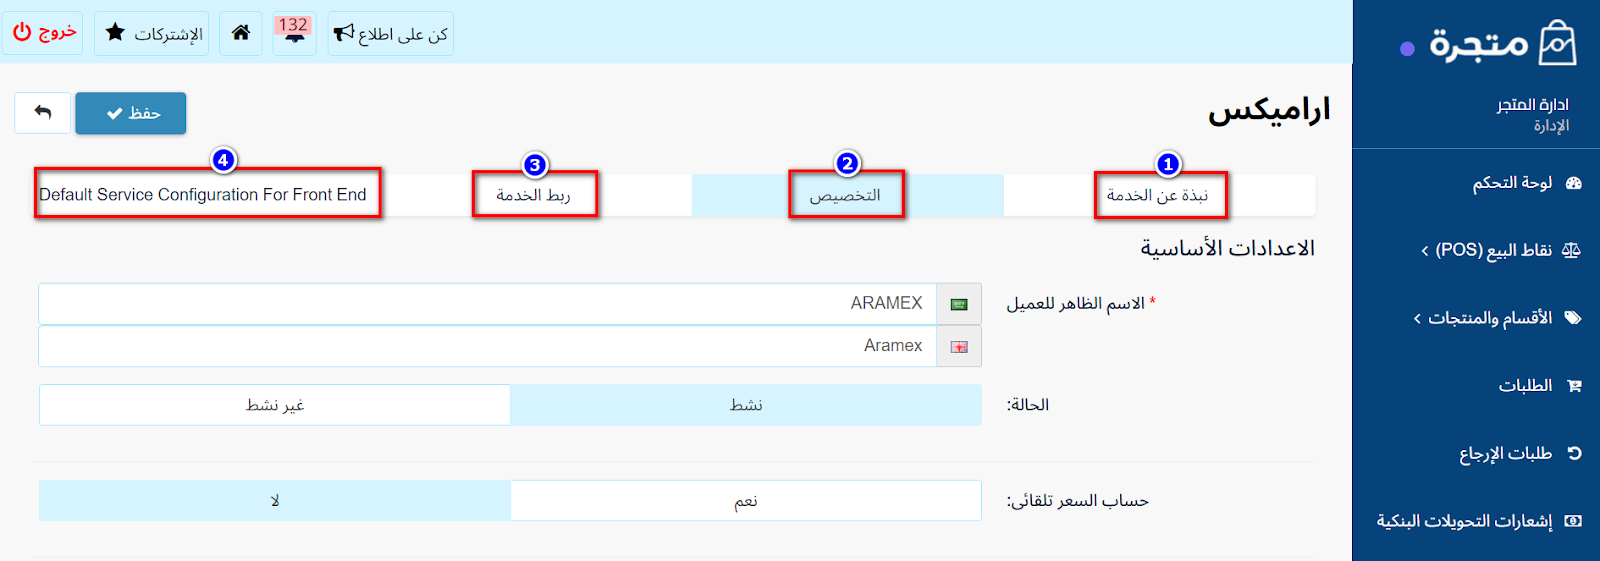
Task: Select لا for automatic price calculation
Action: click(x=275, y=501)
